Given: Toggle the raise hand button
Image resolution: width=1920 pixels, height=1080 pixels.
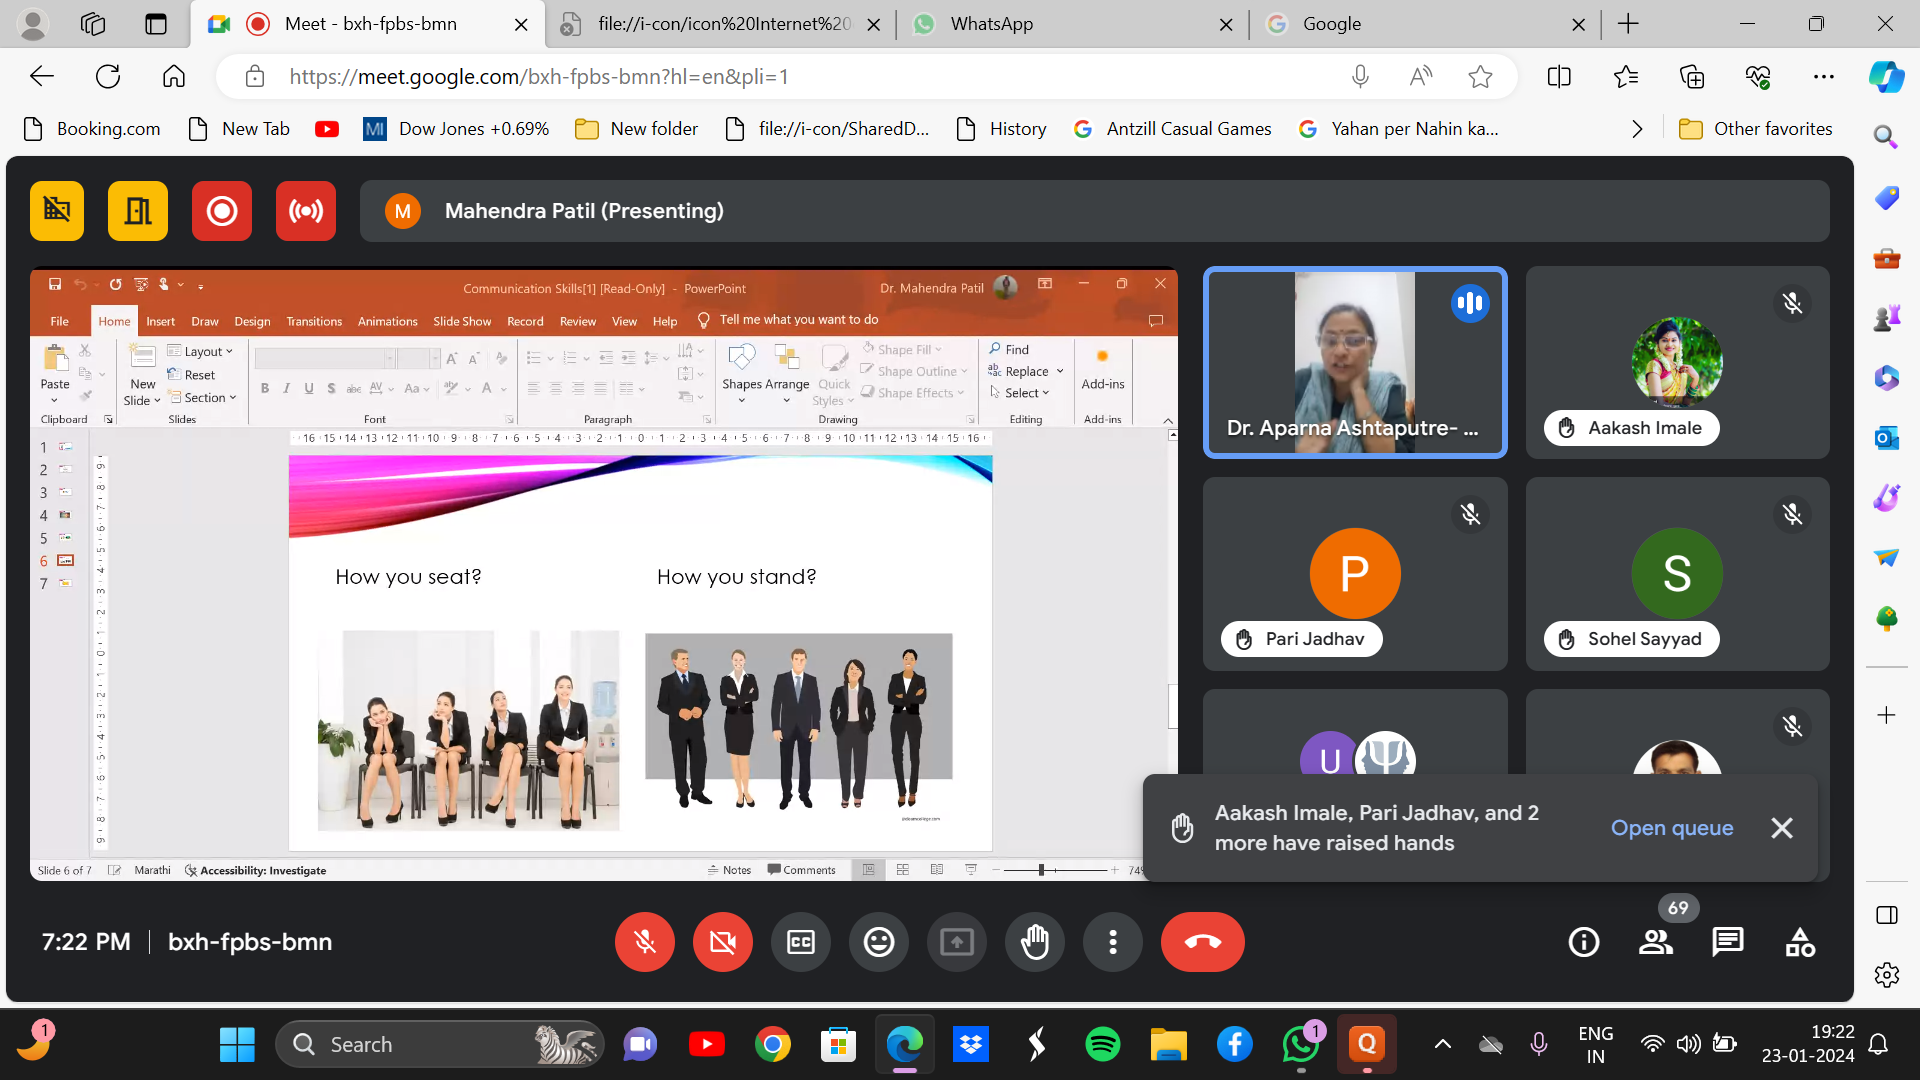Looking at the screenshot, I should tap(1035, 942).
